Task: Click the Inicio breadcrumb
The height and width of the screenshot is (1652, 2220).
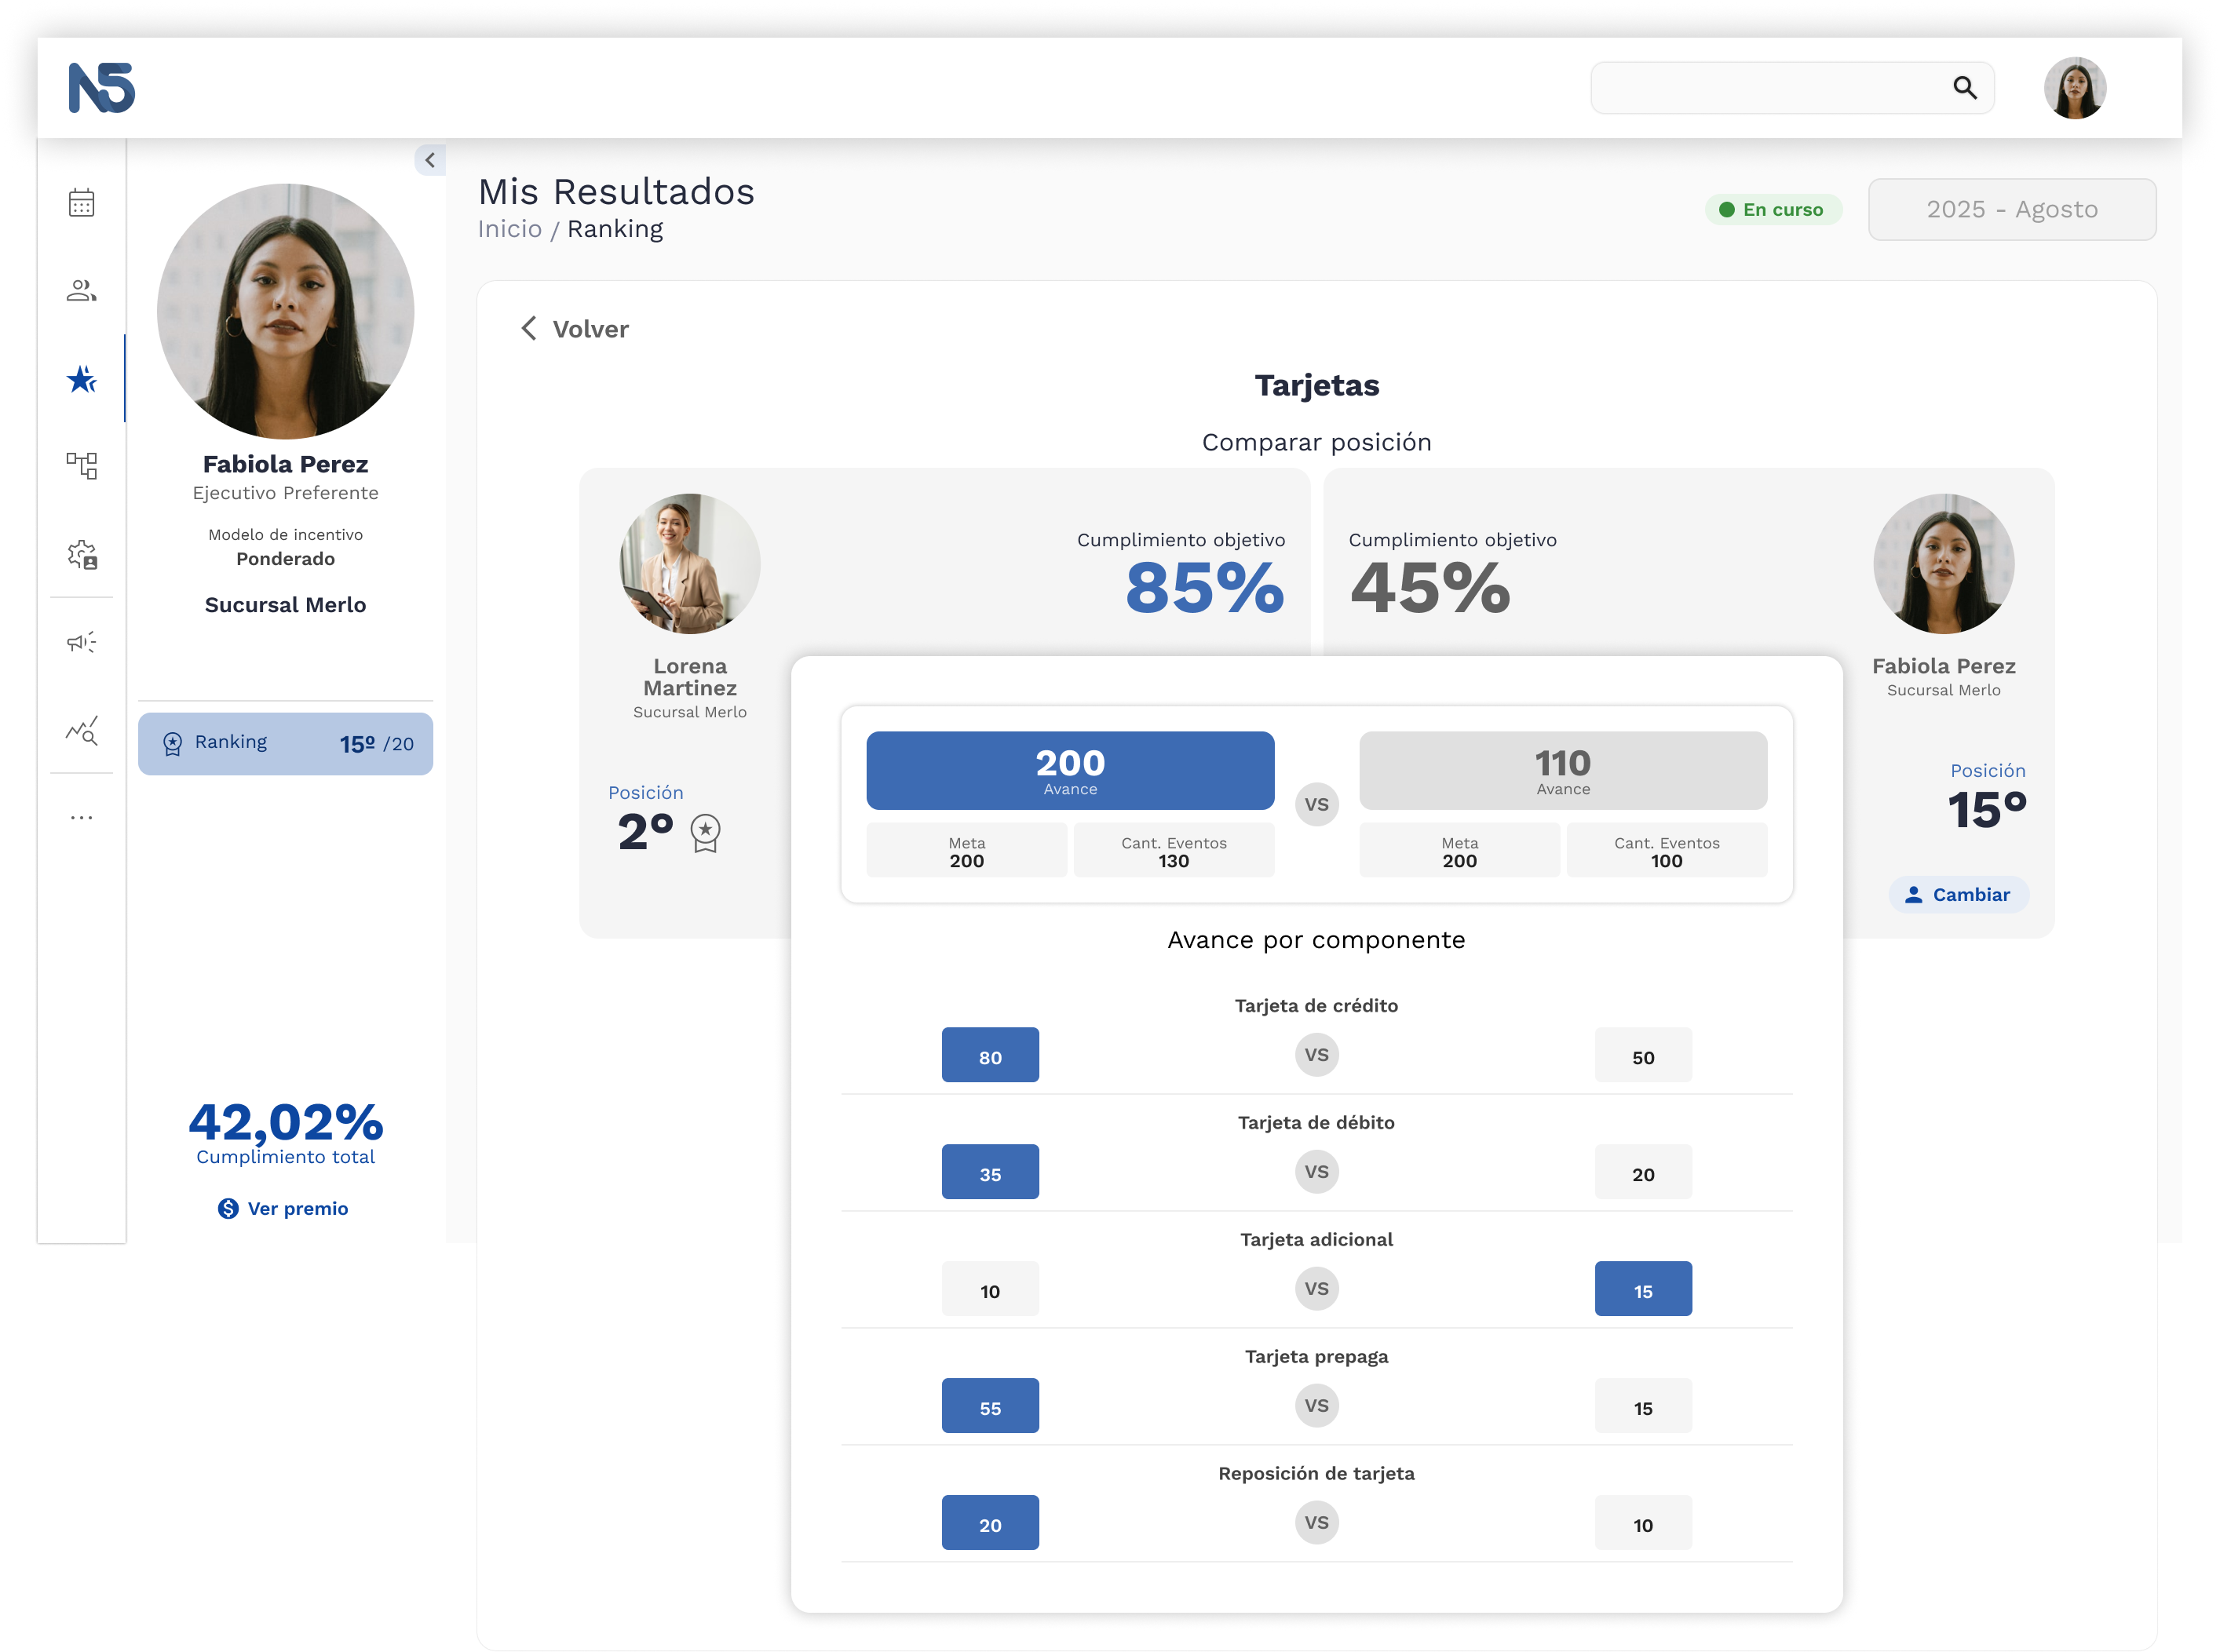Action: pyautogui.click(x=509, y=229)
